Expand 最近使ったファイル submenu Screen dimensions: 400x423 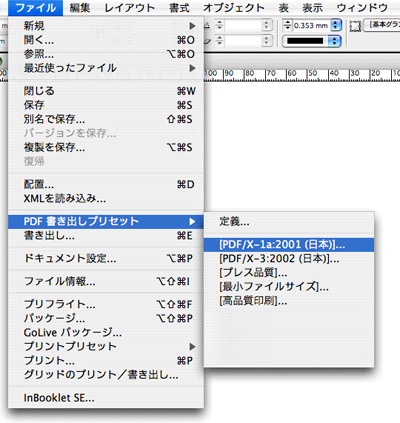106,68
